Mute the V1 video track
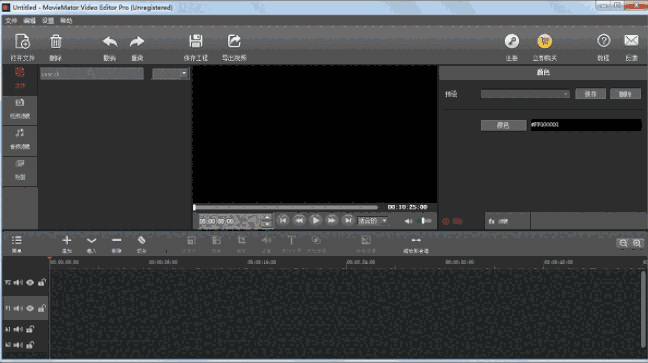This screenshot has height=363, width=648. (18, 308)
